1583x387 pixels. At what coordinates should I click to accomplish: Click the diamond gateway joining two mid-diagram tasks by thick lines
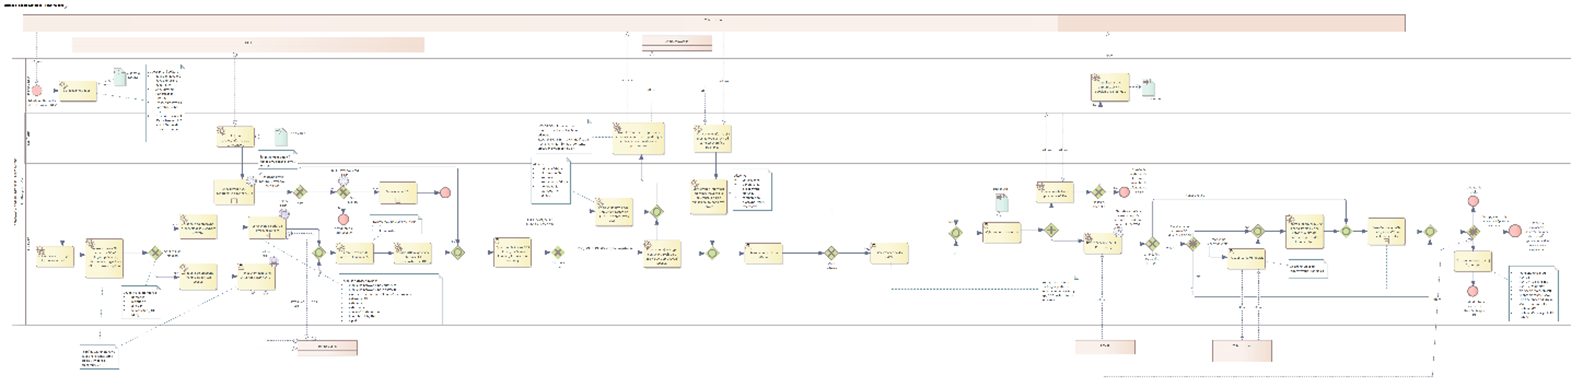(x=829, y=254)
